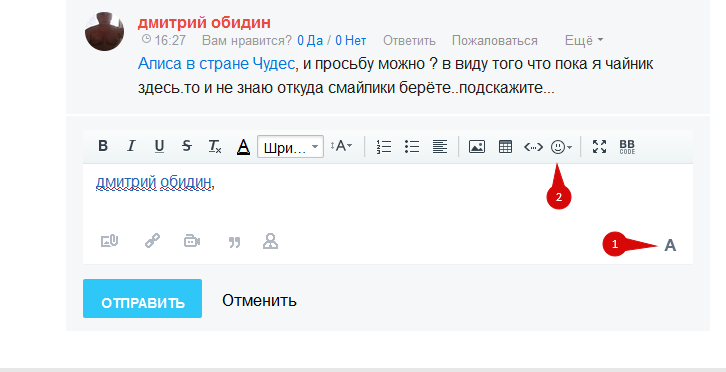Switch to BB code view
The height and width of the screenshot is (372, 726).
[627, 147]
